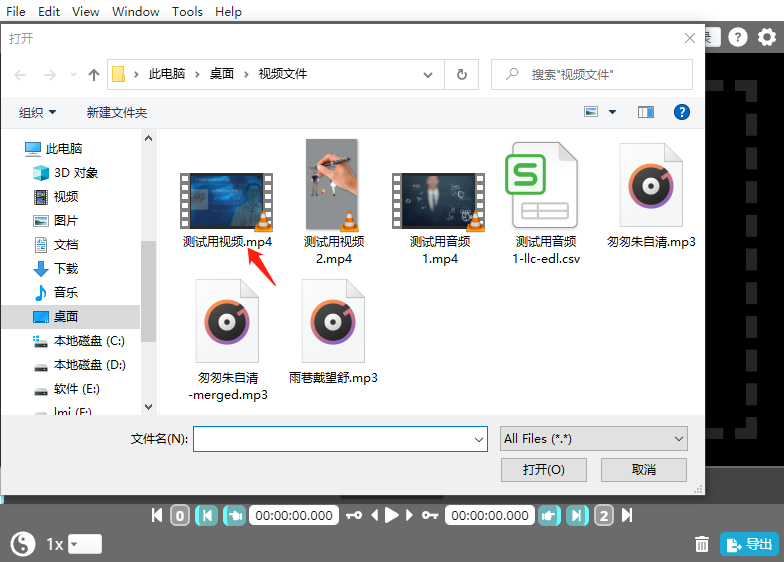Screen dimensions: 784x562
Task: Open the Tools menu
Action: (x=187, y=11)
